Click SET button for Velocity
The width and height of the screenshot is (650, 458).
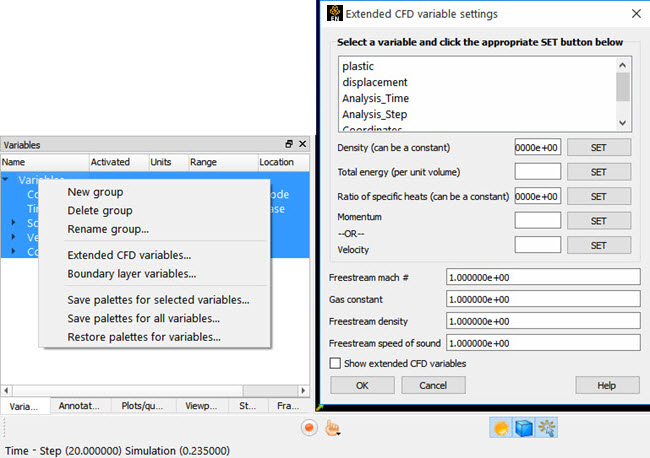599,245
